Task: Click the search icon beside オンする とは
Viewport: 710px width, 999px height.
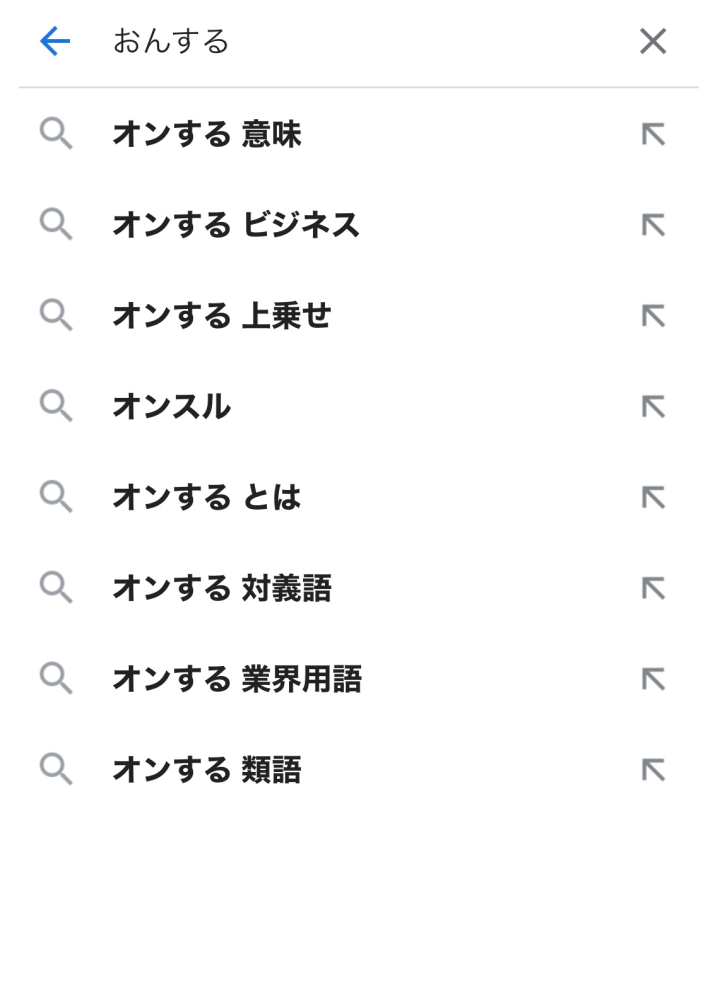Action: 55,497
